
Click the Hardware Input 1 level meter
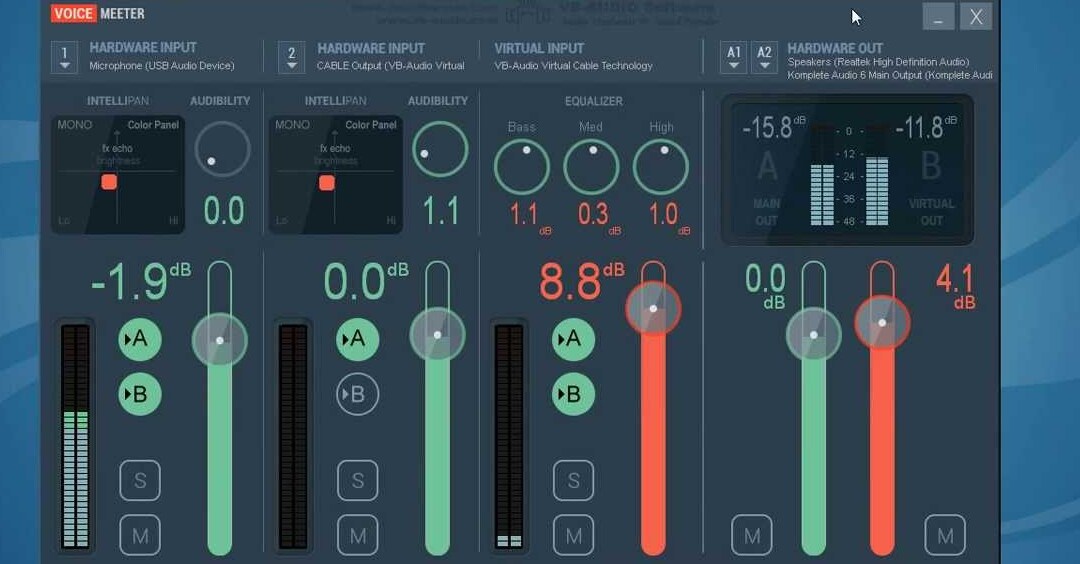75,436
